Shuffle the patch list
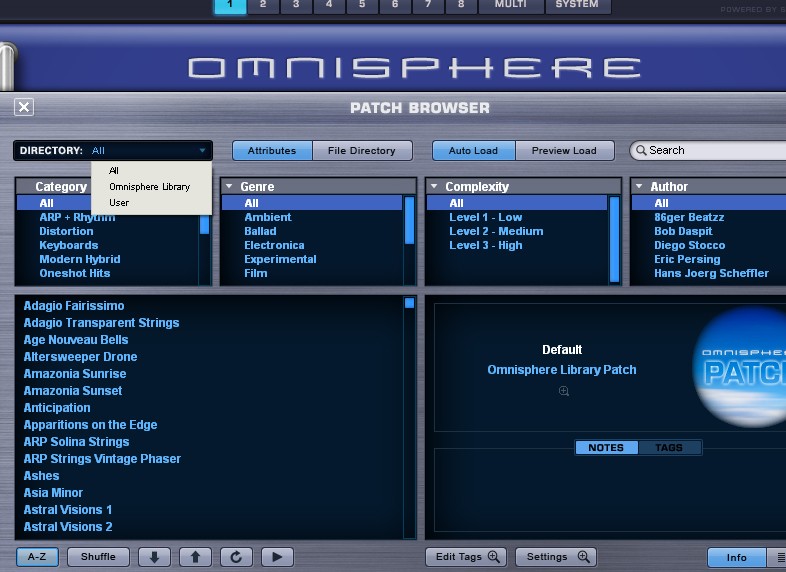Screen dimensions: 786x572 click(x=98, y=557)
